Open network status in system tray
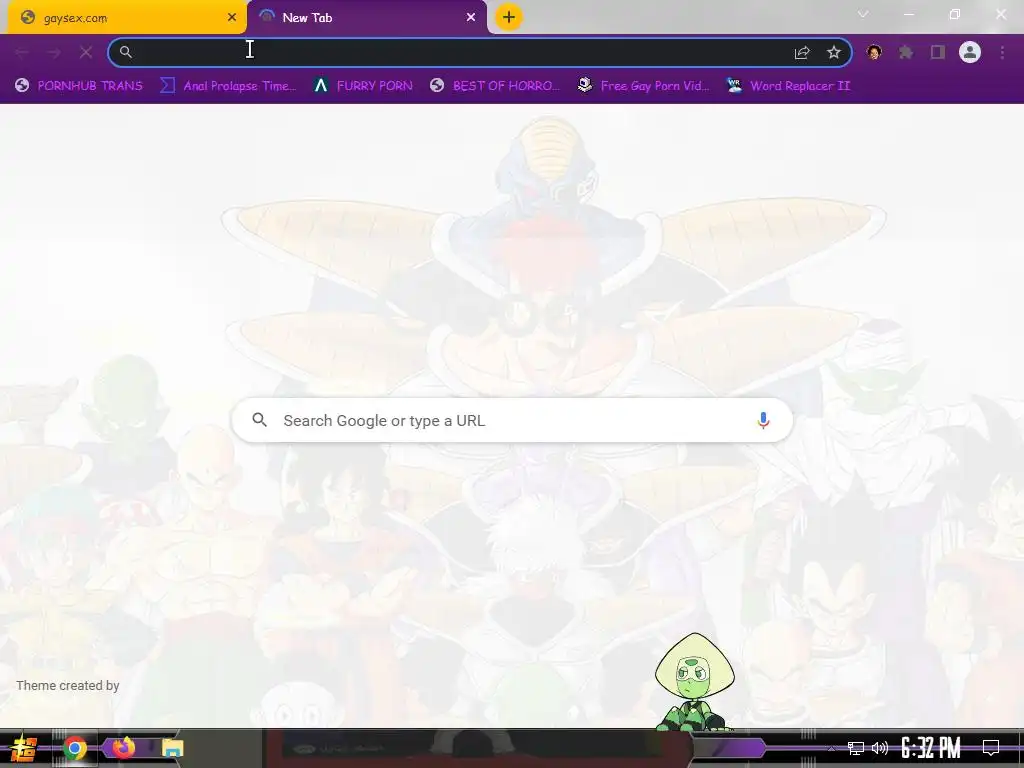The height and width of the screenshot is (768, 1024). [x=856, y=748]
